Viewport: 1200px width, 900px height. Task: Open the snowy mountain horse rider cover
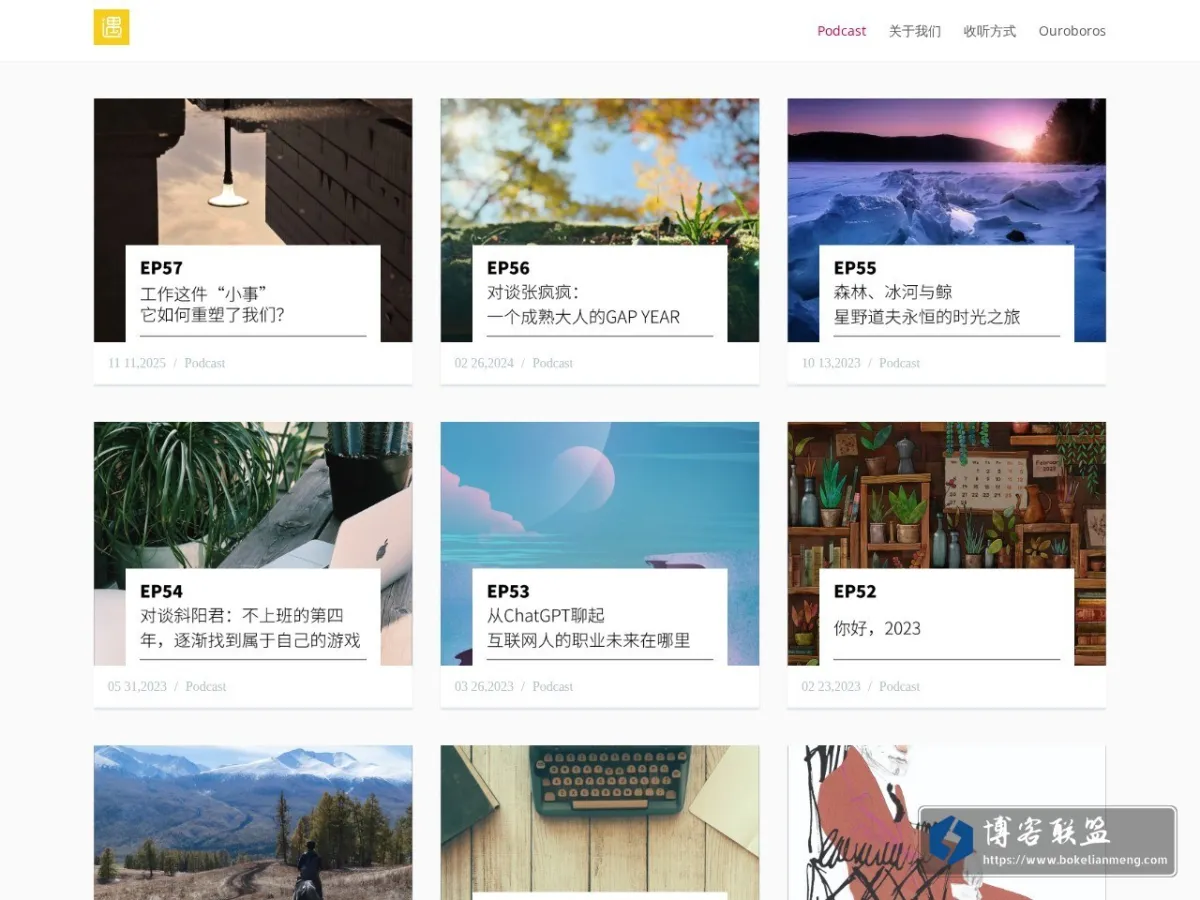(253, 822)
